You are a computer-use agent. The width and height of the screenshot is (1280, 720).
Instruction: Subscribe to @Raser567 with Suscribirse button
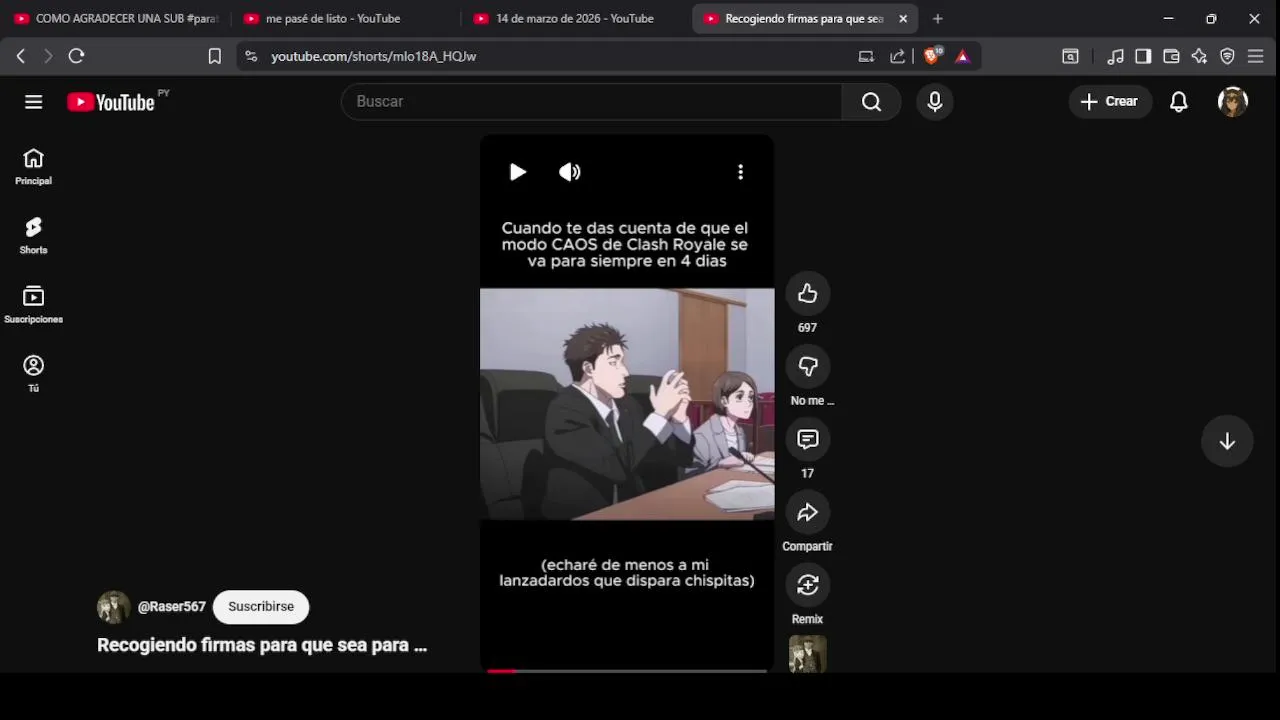(x=261, y=607)
